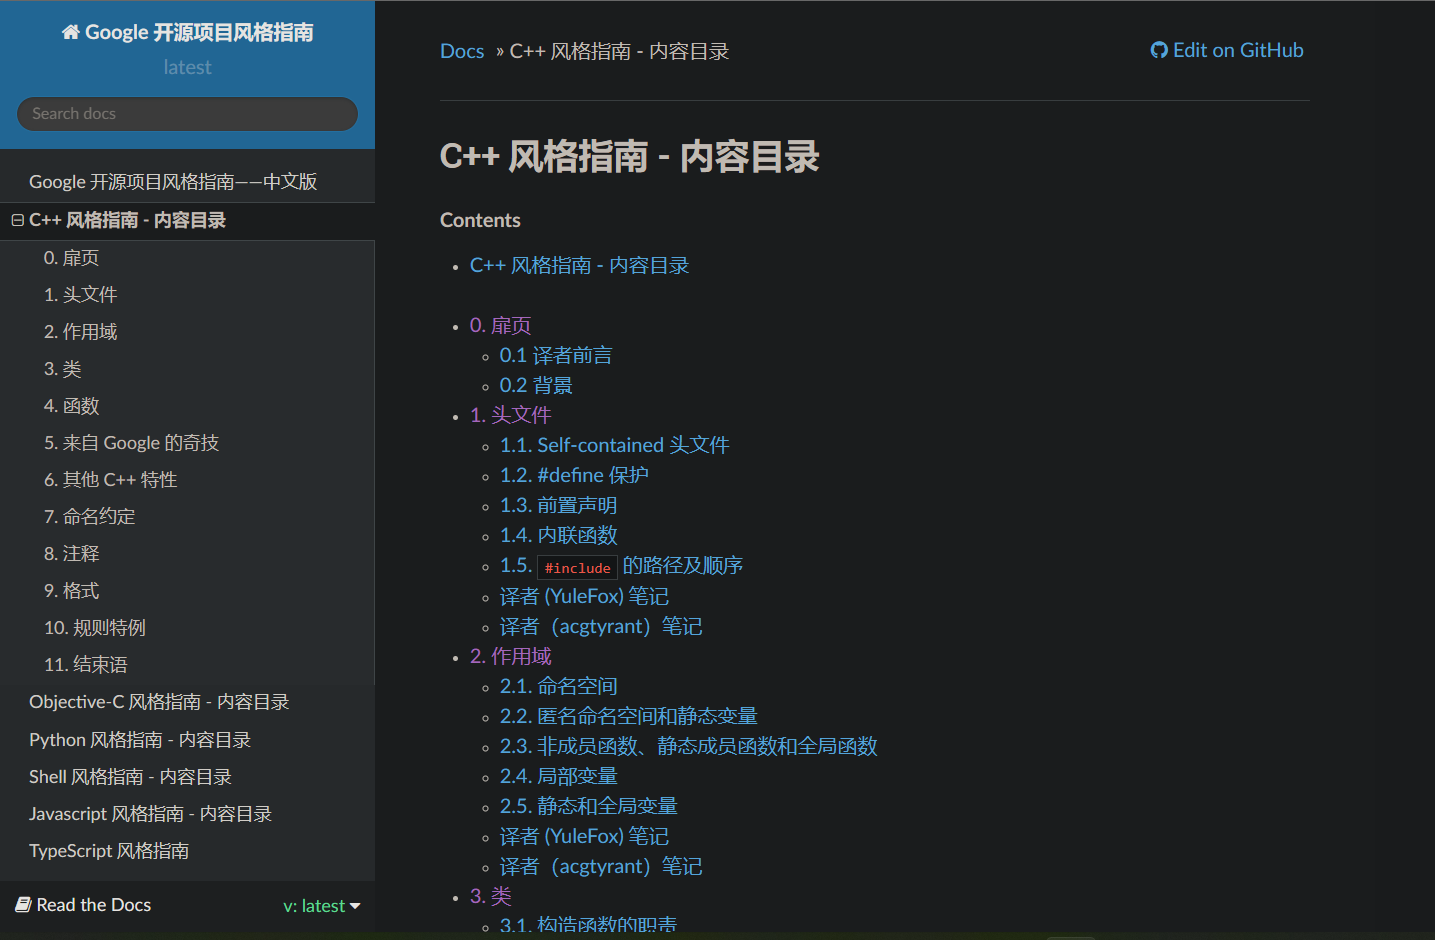This screenshot has height=940, width=1435.
Task: Select sidebar item 7. 命名约定
Action: 187,517
